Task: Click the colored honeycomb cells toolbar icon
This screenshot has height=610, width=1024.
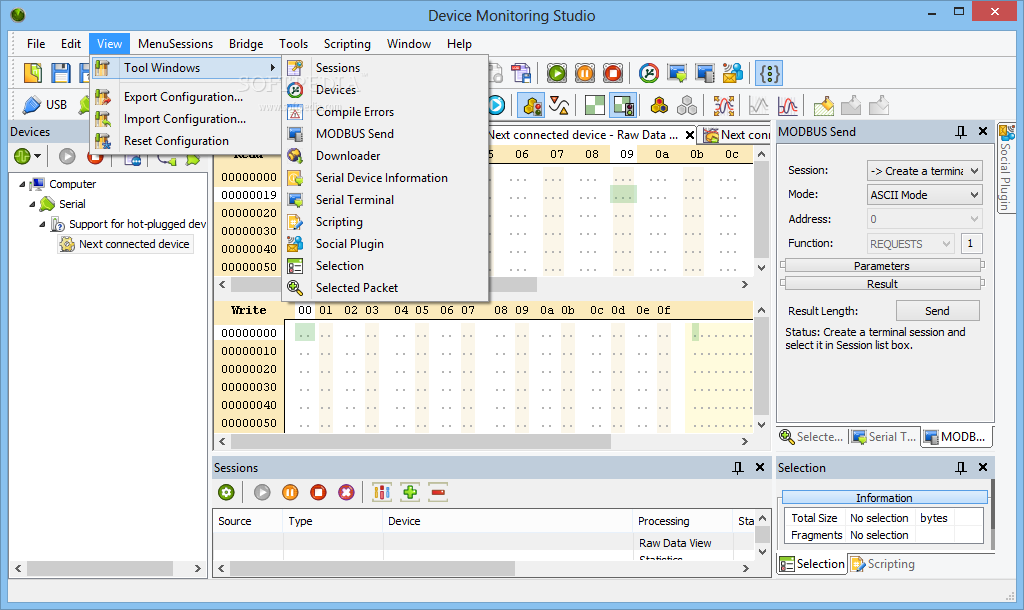Action: point(659,105)
